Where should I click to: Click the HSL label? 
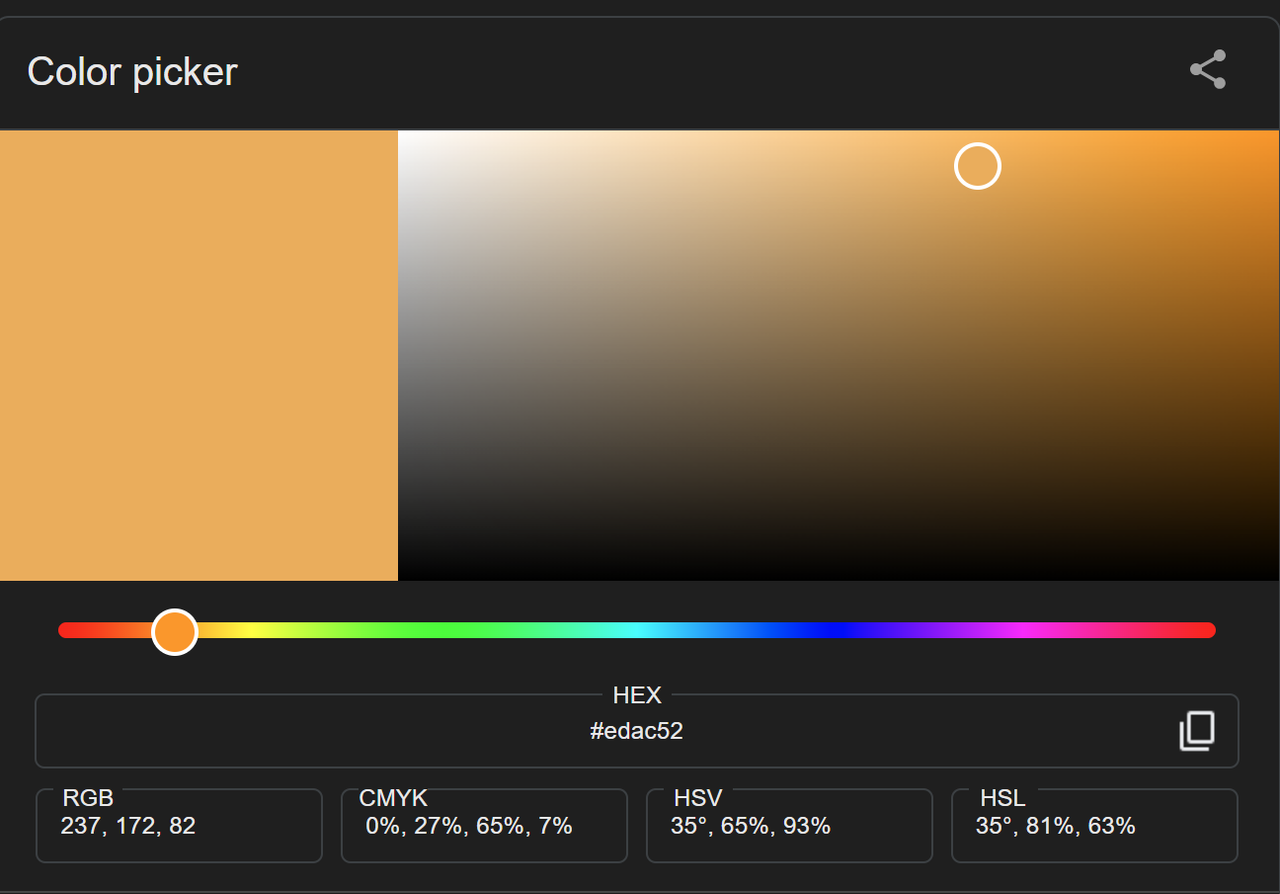[x=1003, y=798]
